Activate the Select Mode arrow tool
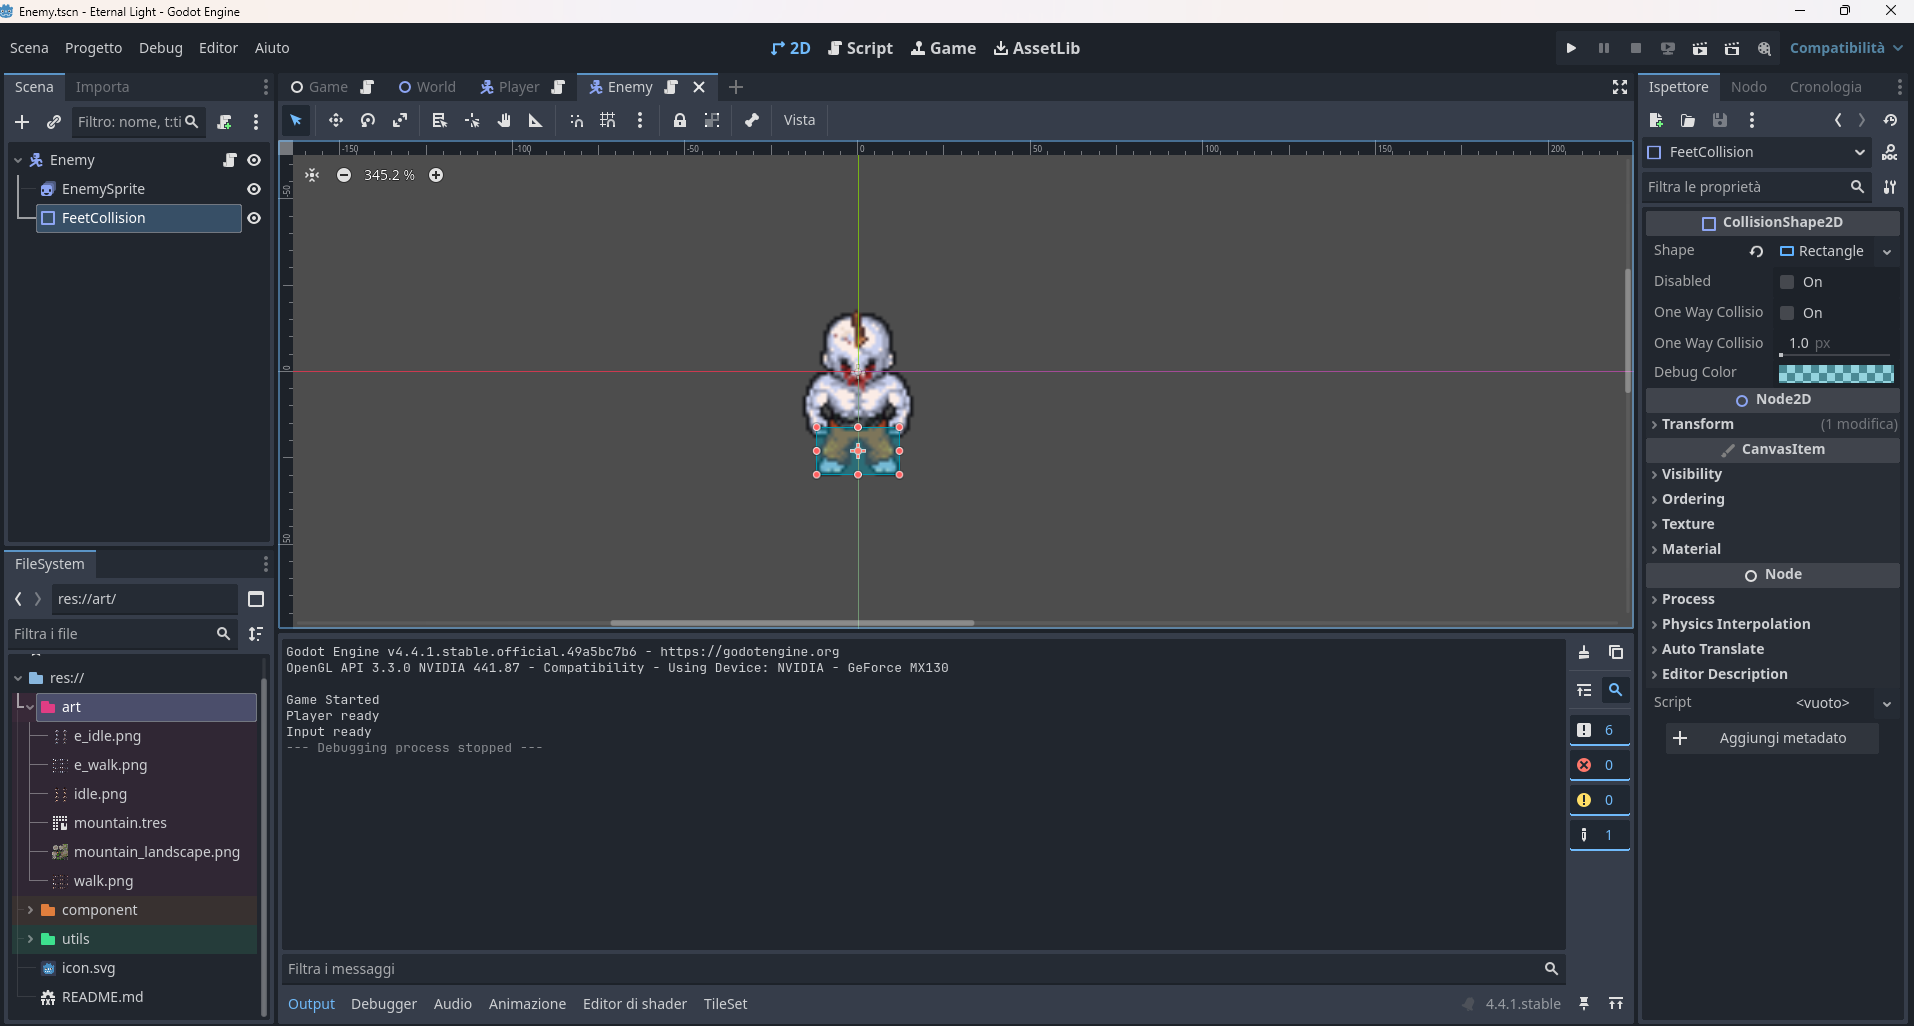This screenshot has height=1026, width=1914. [296, 120]
